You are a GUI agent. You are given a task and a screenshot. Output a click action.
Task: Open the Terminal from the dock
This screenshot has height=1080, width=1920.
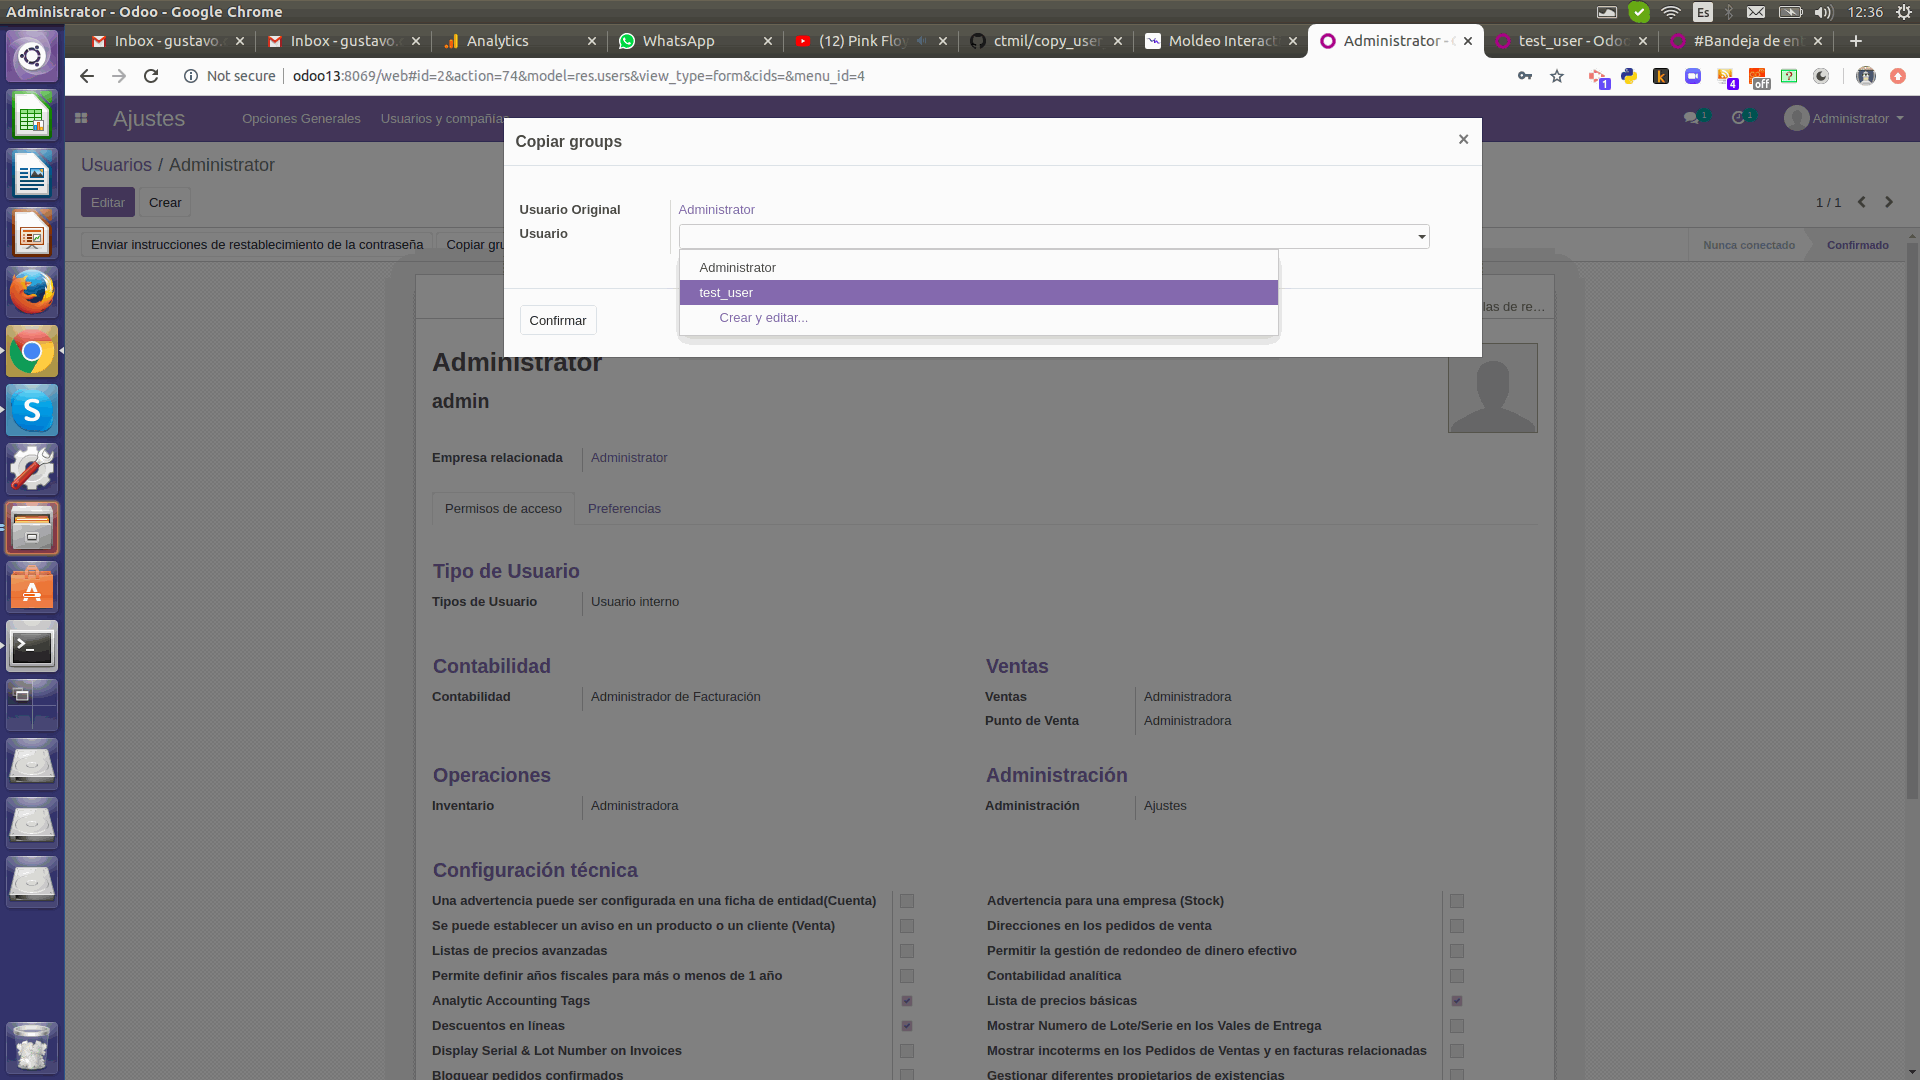pyautogui.click(x=32, y=647)
